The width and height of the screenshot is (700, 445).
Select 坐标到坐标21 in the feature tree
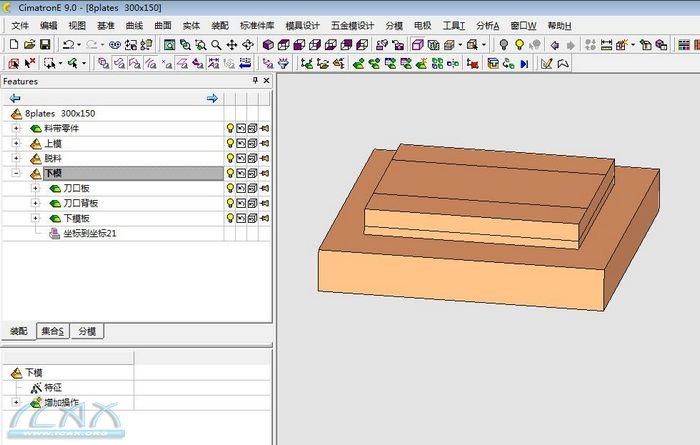(90, 234)
